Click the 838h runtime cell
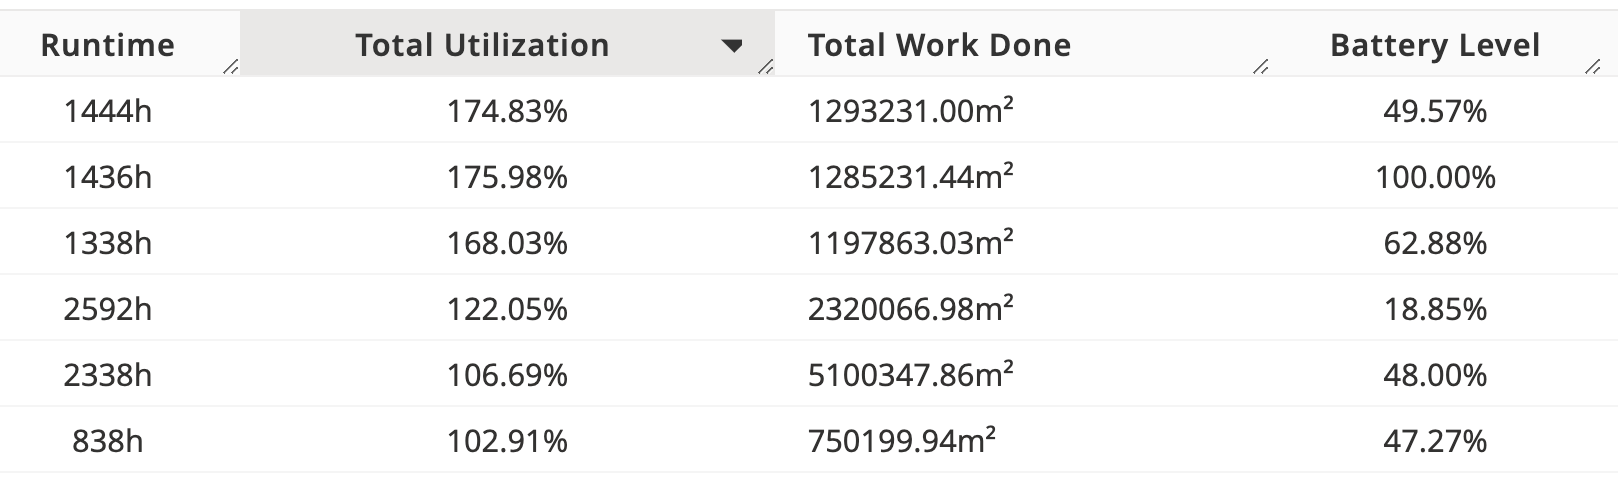The image size is (1618, 478). pyautogui.click(x=108, y=441)
